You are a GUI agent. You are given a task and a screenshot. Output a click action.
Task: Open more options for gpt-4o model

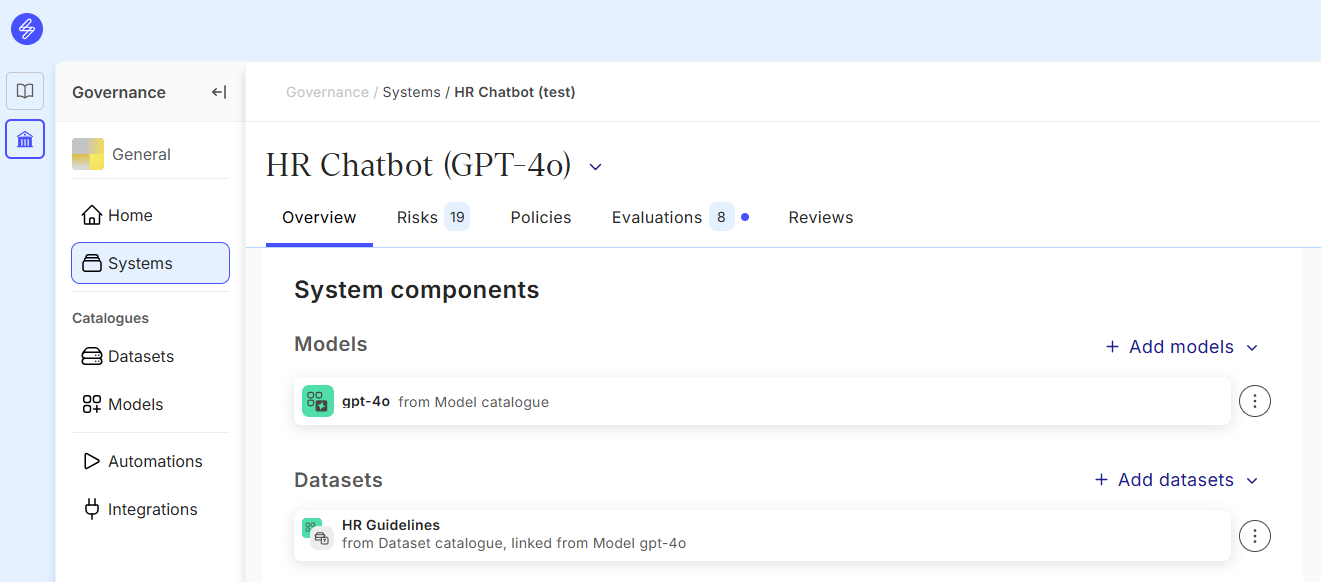1255,401
